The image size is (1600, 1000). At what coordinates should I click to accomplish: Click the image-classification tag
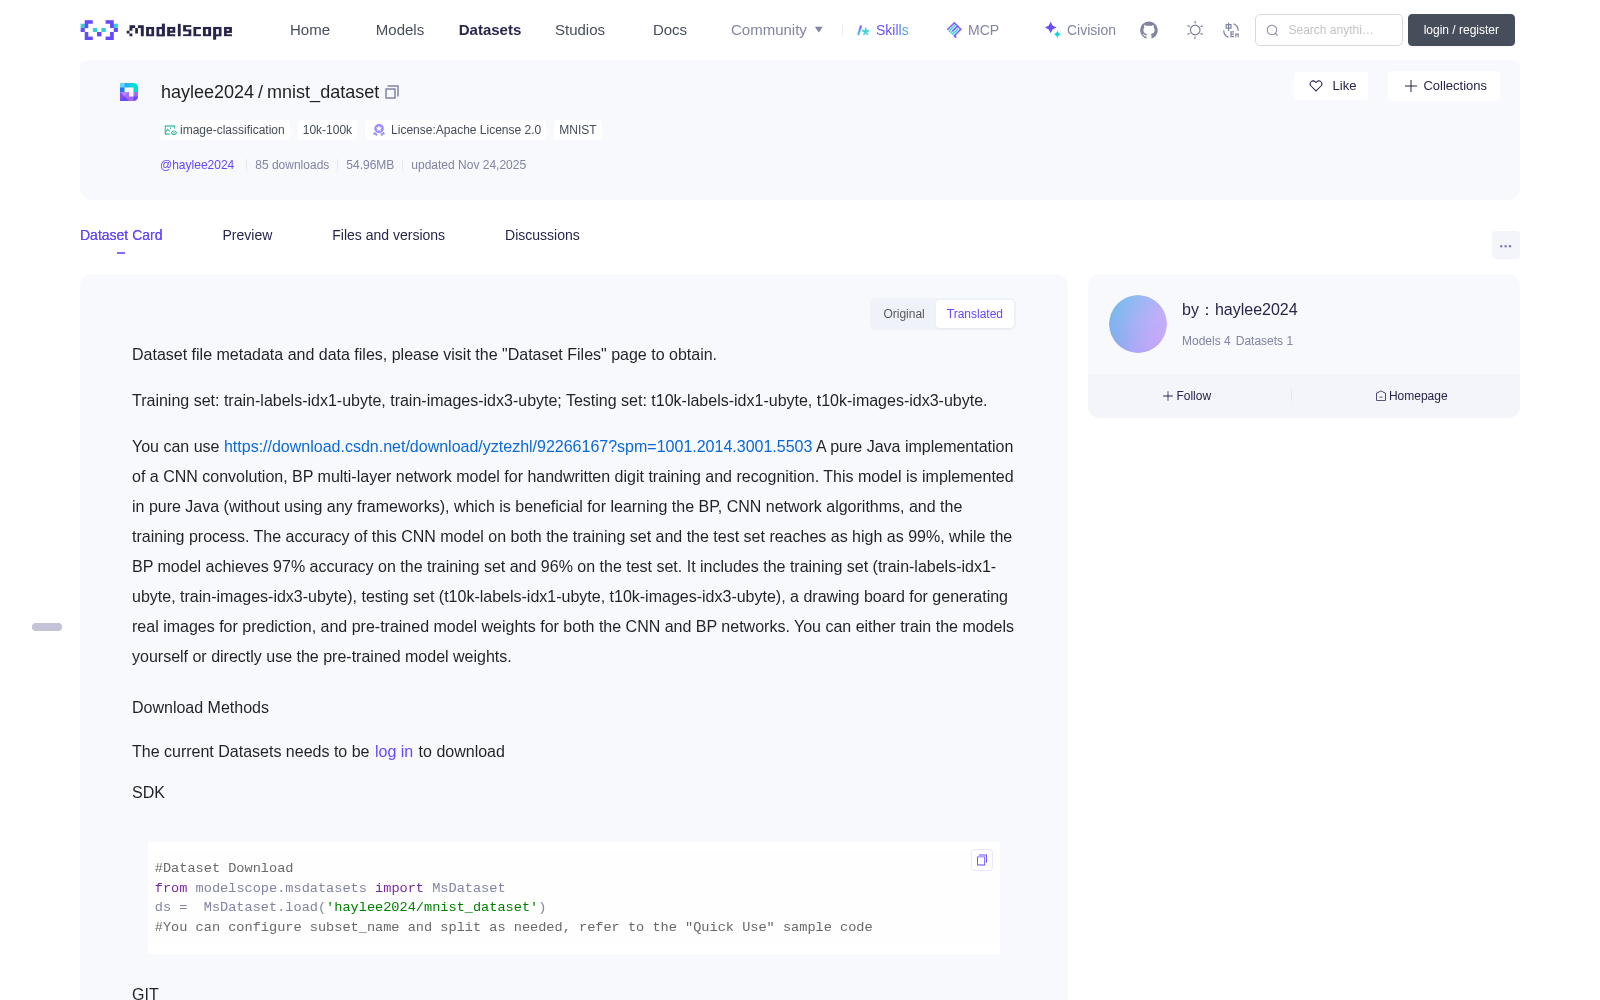pyautogui.click(x=226, y=130)
